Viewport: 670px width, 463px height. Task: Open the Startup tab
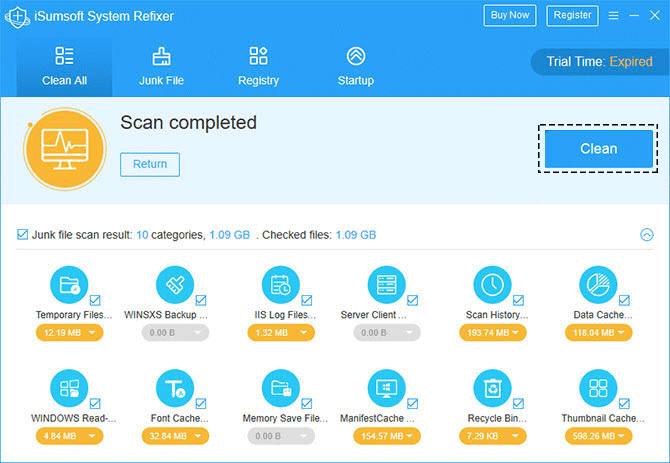pos(356,67)
